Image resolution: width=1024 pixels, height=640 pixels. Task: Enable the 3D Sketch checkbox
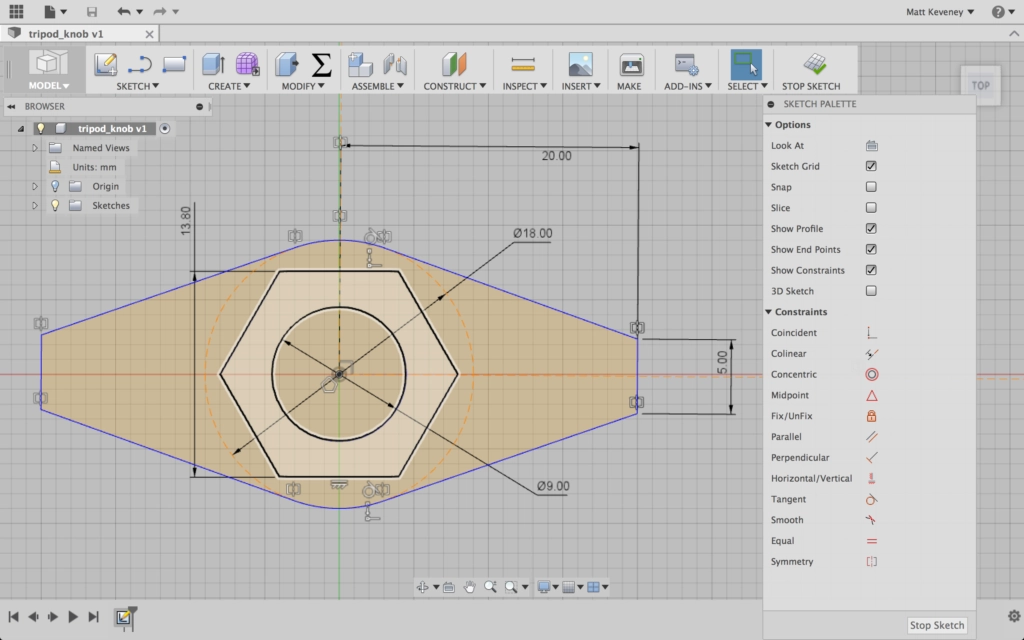871,291
